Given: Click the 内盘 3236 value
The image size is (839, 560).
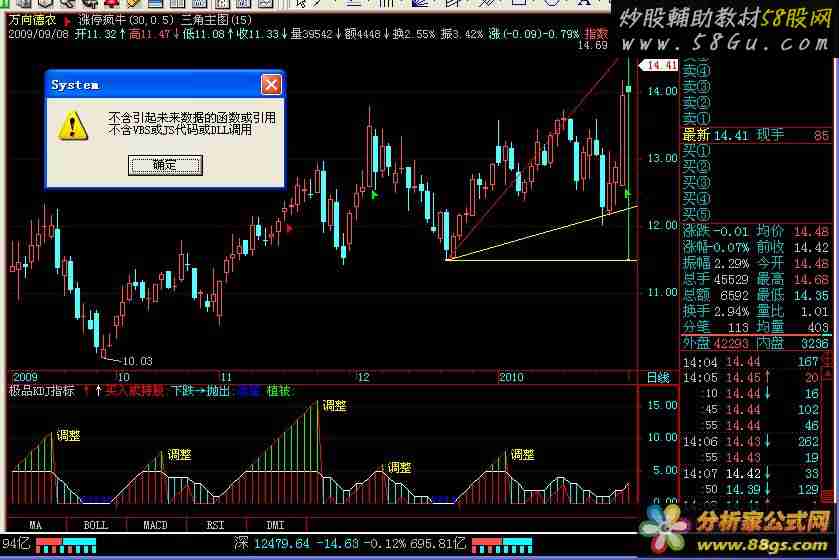Looking at the screenshot, I should pos(792,343).
